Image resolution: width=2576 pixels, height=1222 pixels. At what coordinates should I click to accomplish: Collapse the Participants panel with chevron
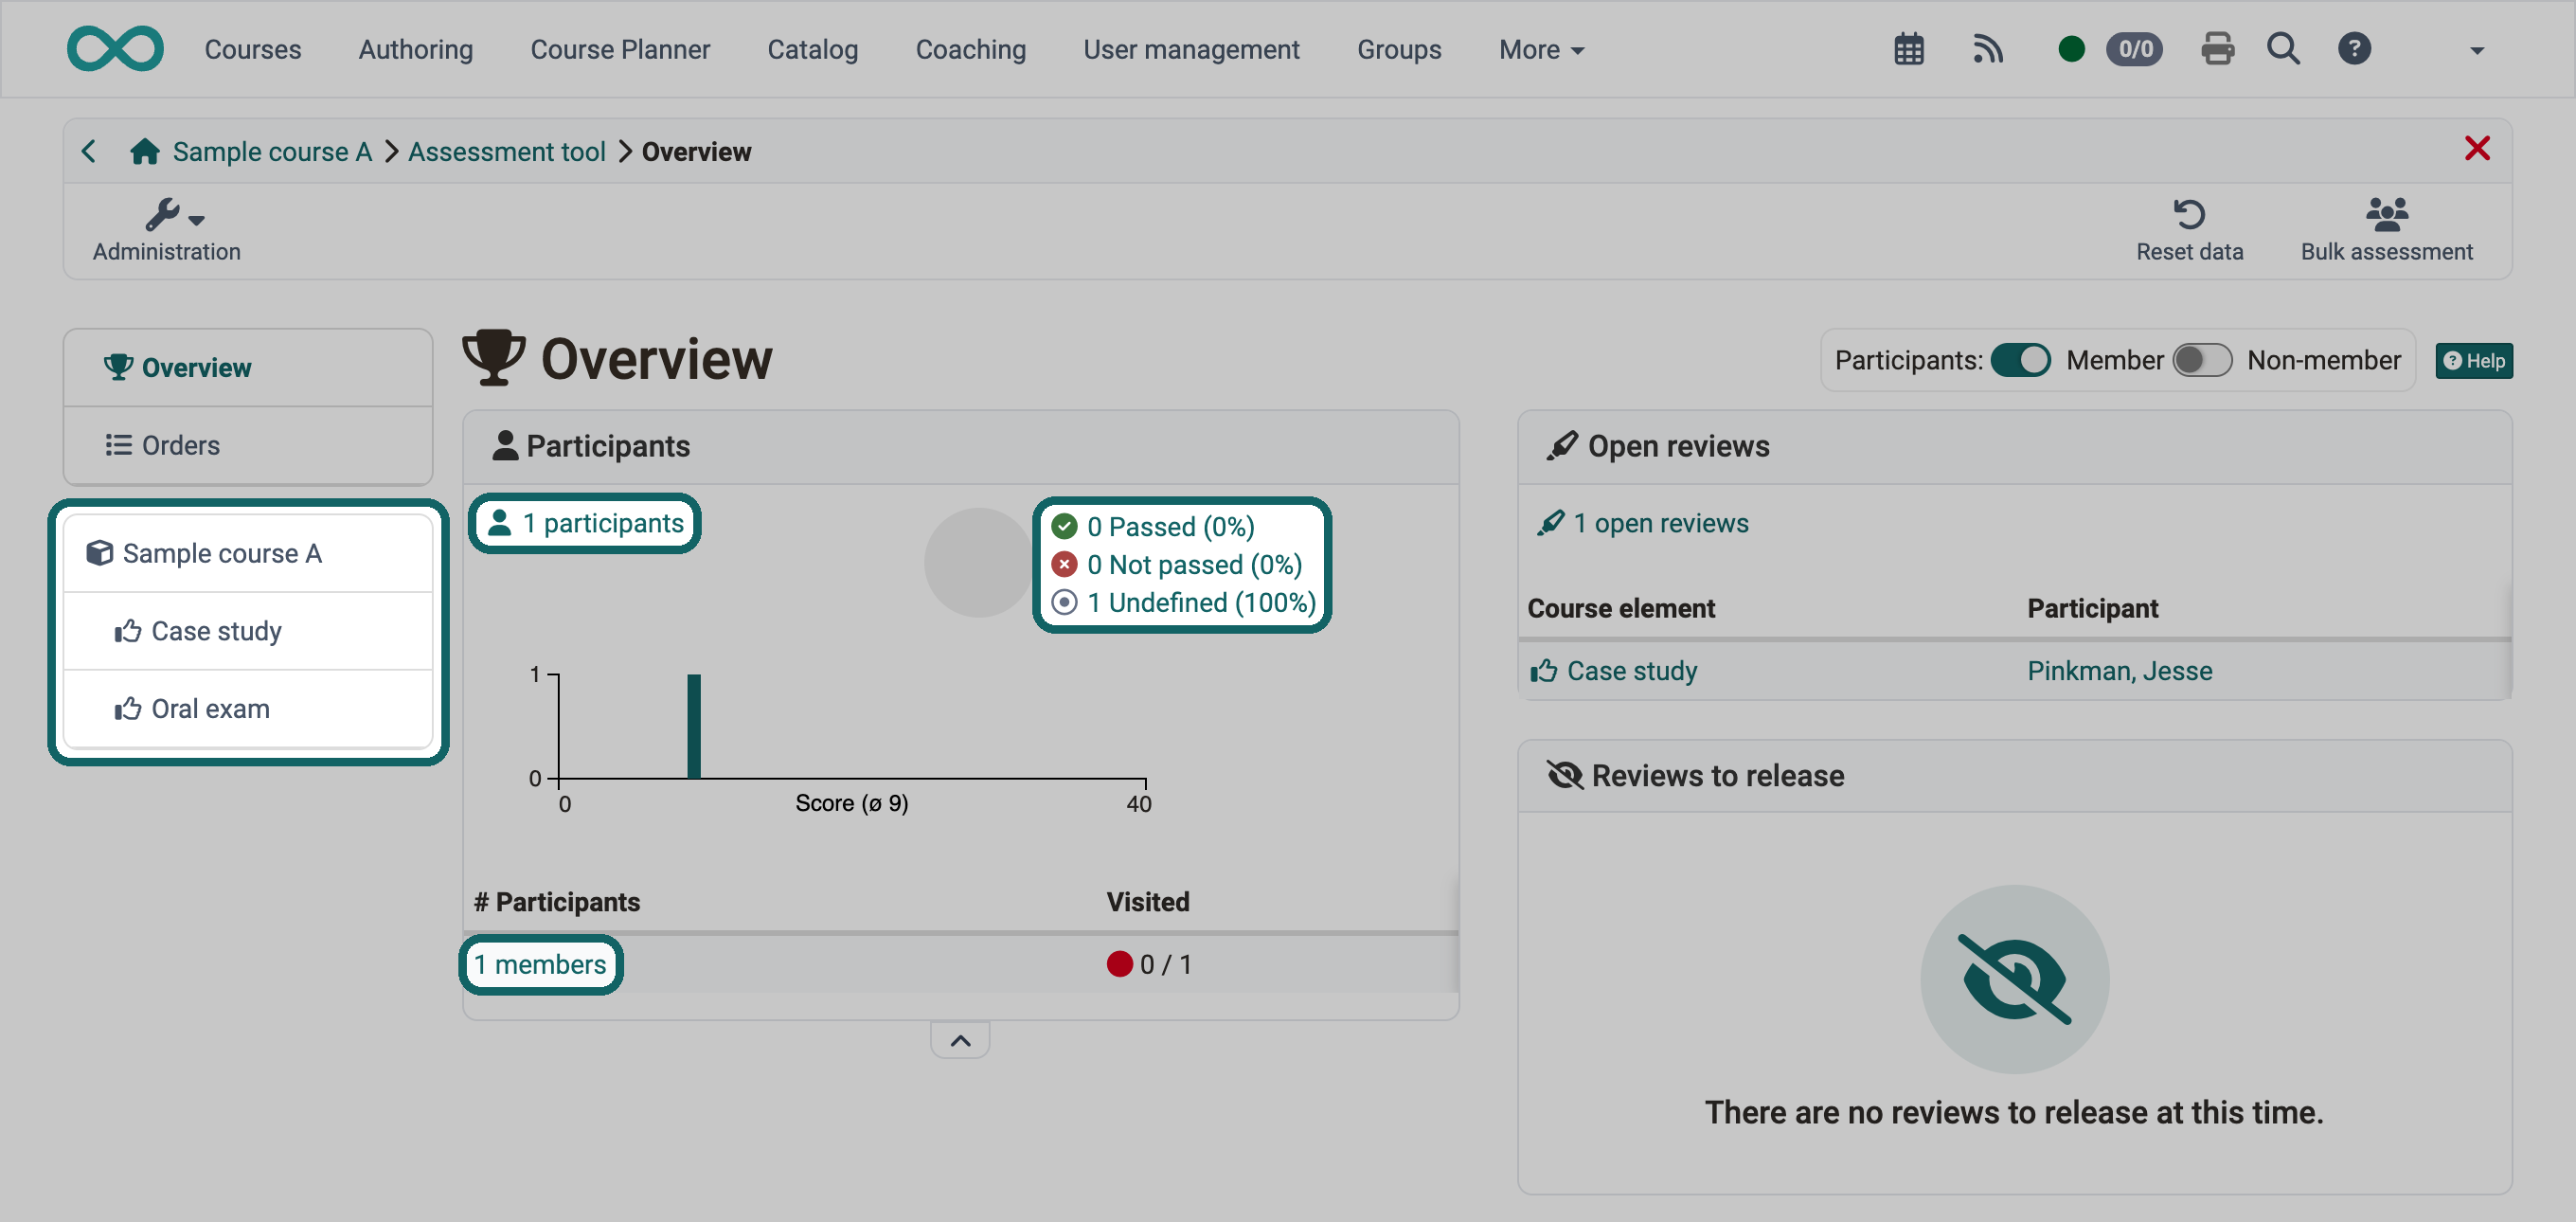click(x=960, y=1040)
